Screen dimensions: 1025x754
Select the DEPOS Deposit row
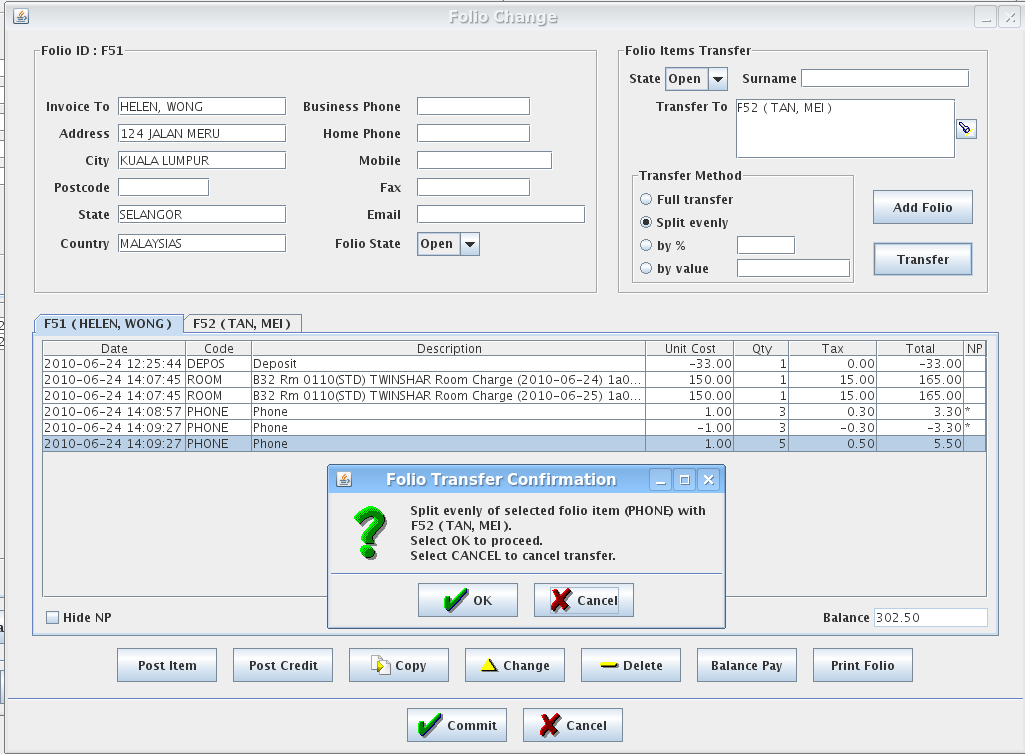(514, 364)
